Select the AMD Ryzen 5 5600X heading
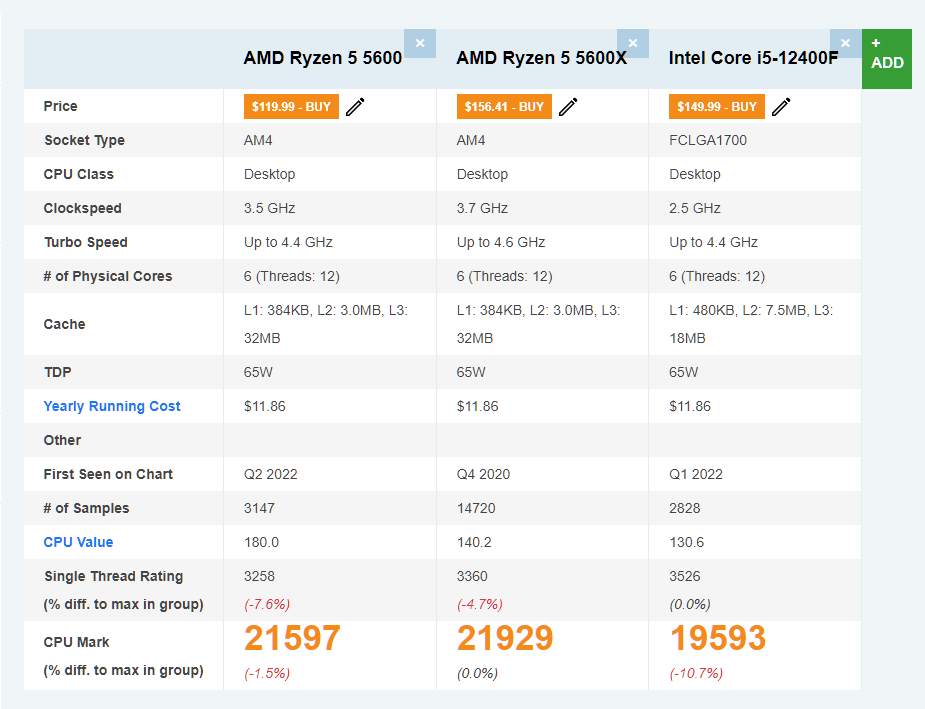 (542, 58)
